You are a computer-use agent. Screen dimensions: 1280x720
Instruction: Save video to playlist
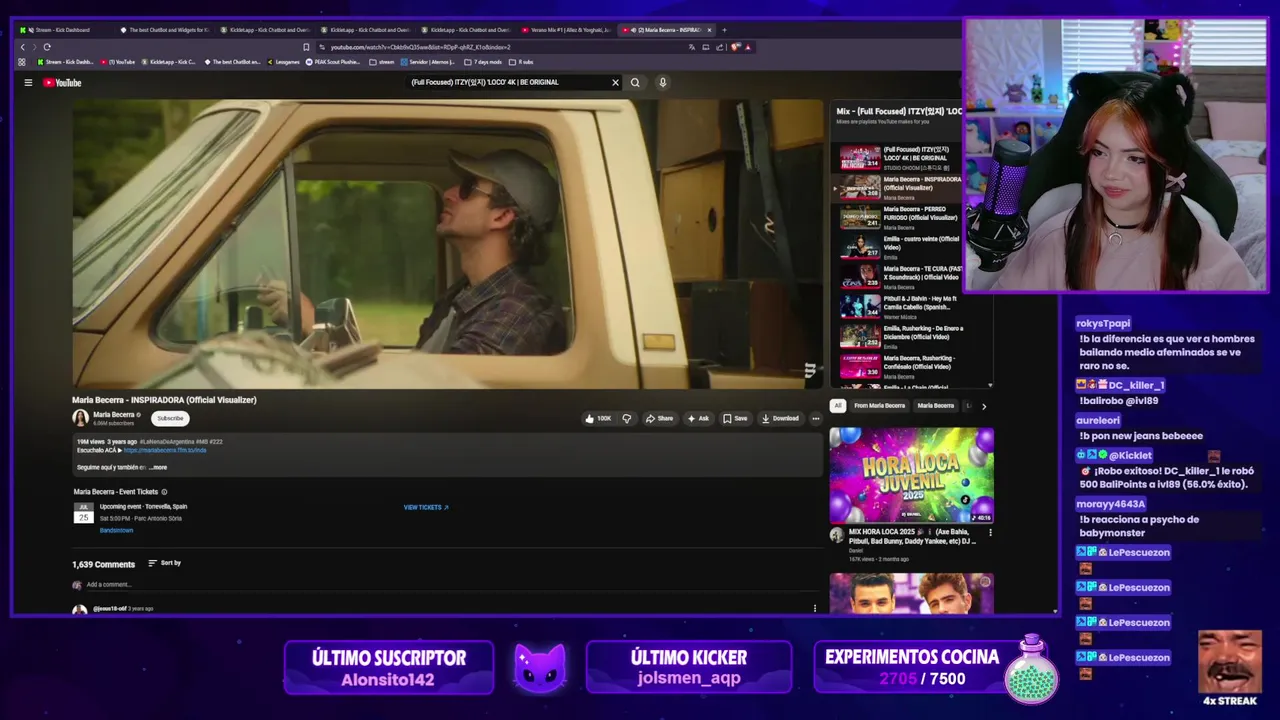click(x=735, y=418)
